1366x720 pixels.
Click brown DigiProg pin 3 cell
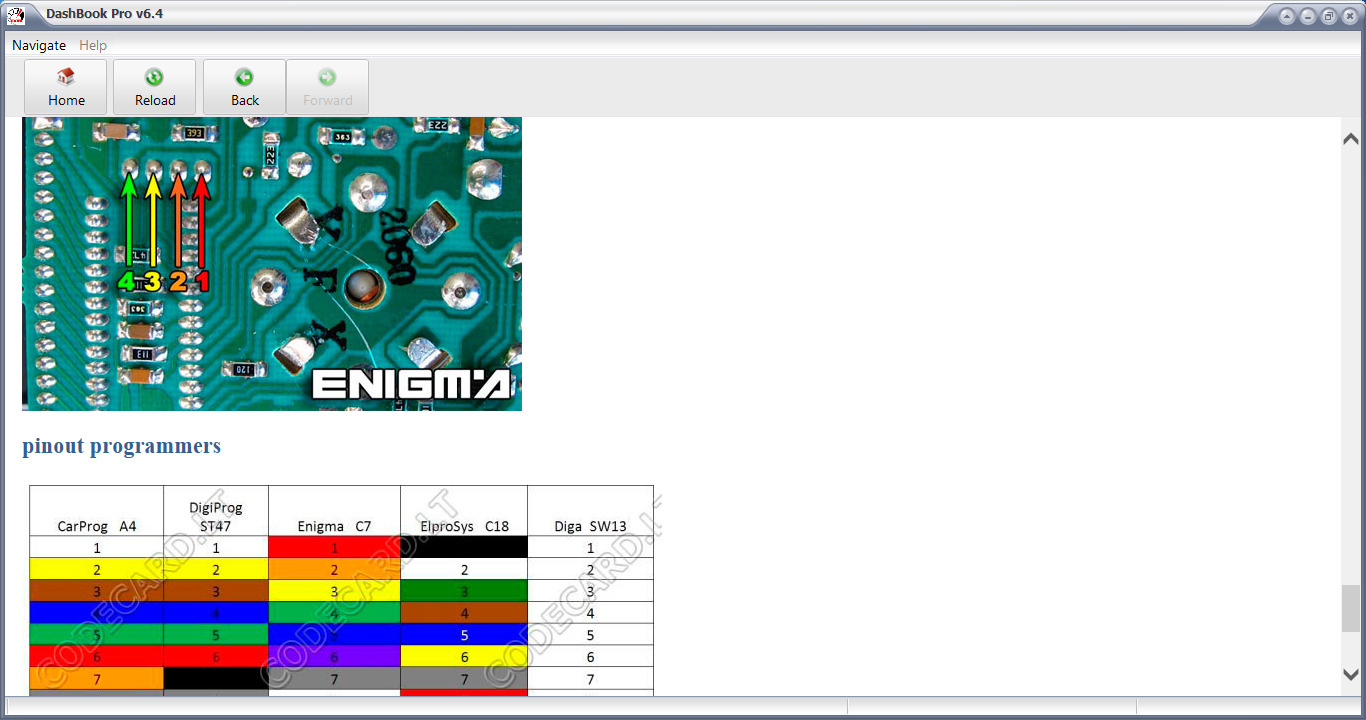(216, 591)
